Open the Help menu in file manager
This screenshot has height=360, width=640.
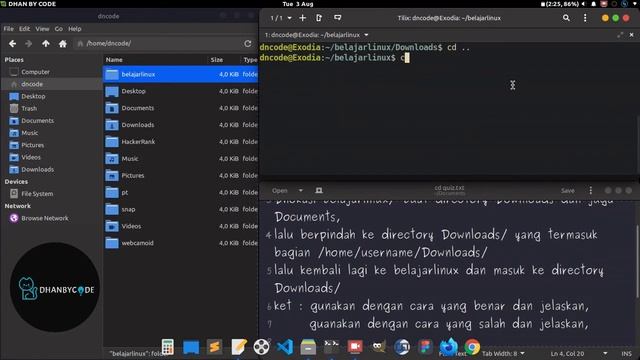coord(75,29)
